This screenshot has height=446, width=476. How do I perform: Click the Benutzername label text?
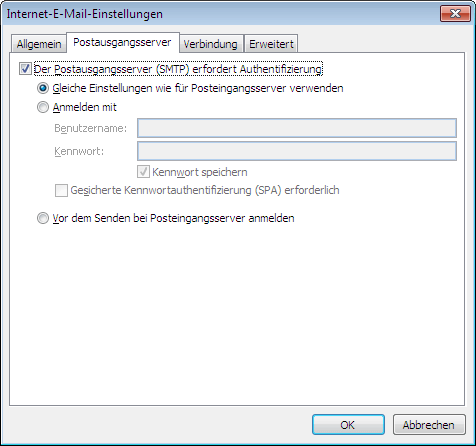pyautogui.click(x=90, y=128)
